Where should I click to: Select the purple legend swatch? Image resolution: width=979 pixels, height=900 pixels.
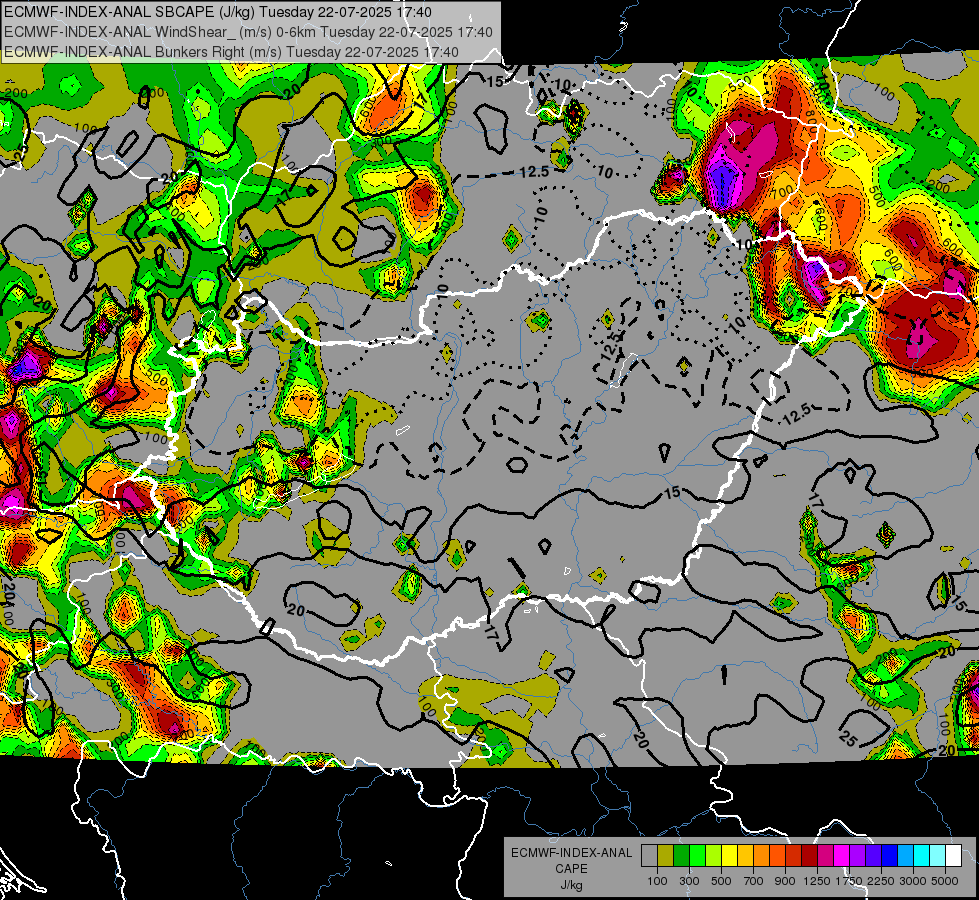pos(858,855)
